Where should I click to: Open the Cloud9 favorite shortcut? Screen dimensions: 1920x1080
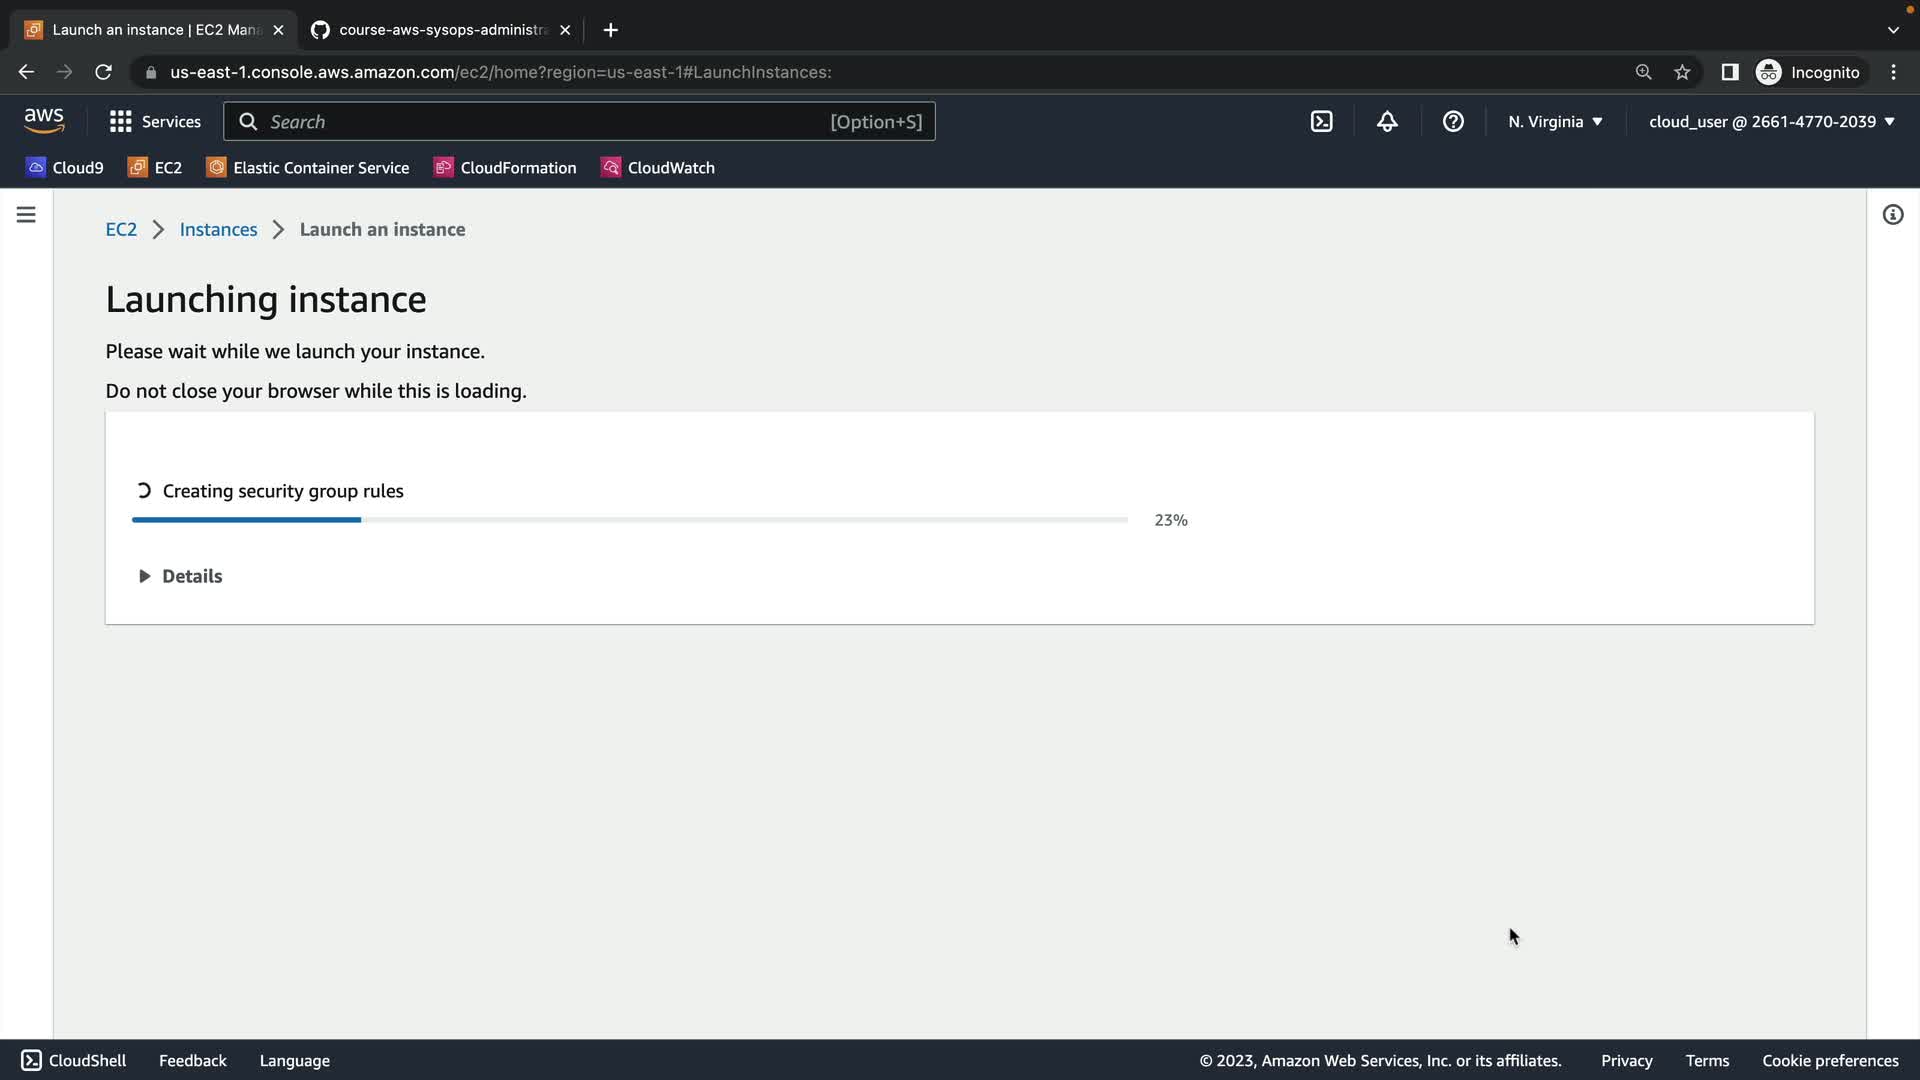tap(65, 168)
